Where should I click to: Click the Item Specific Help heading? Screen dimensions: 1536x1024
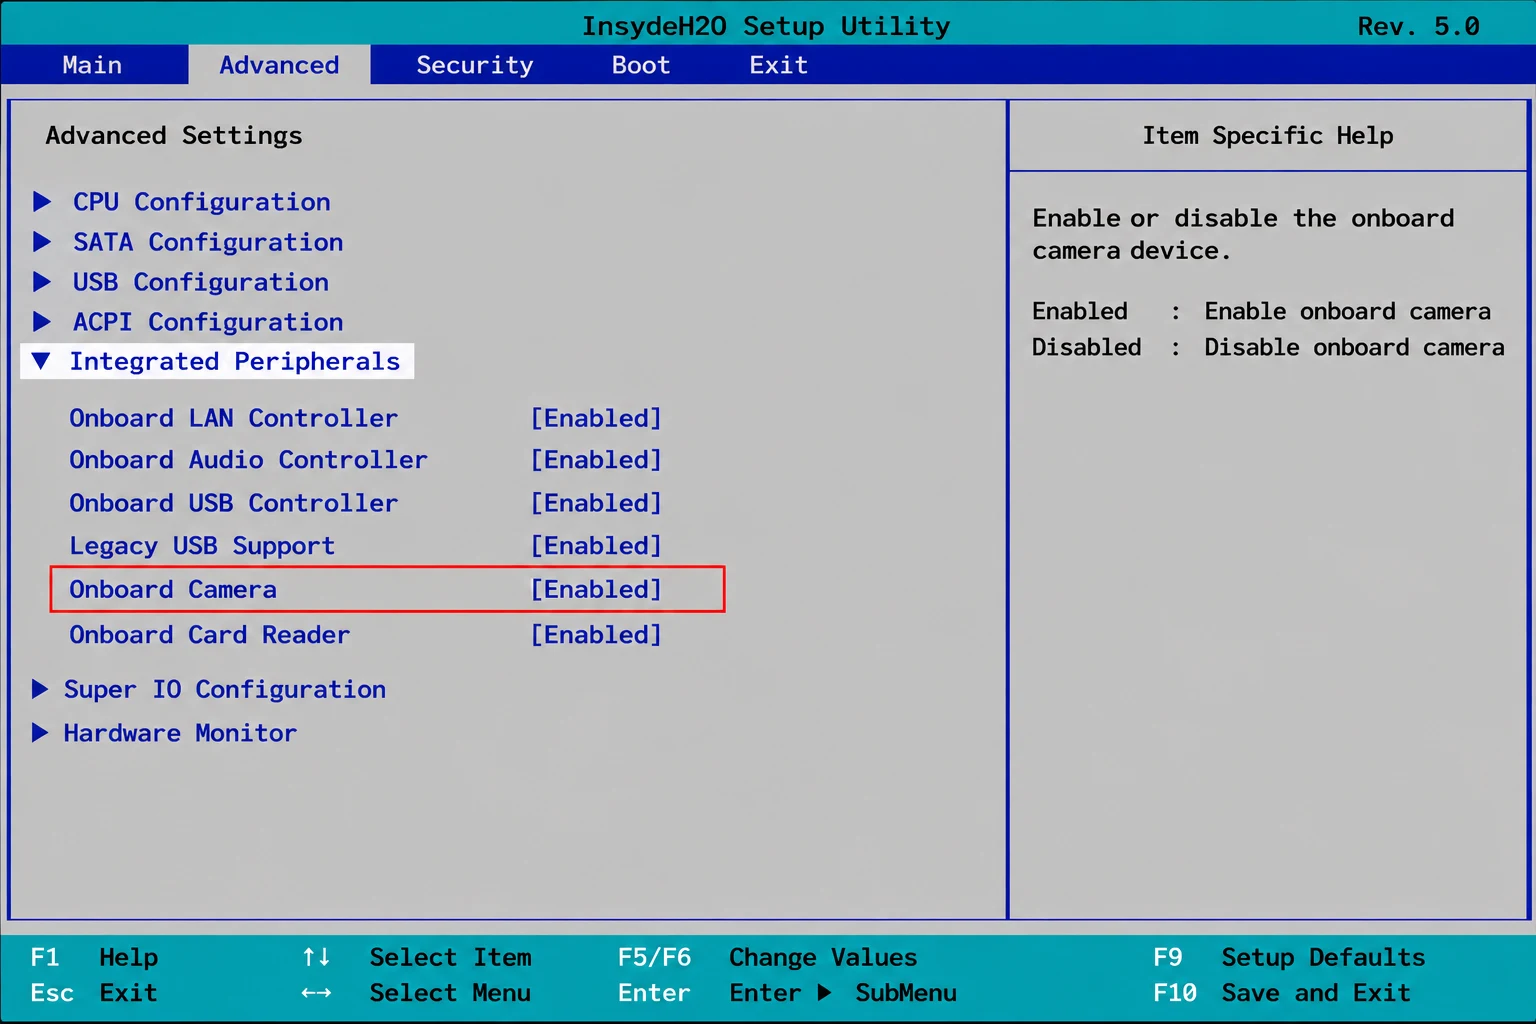tap(1268, 135)
